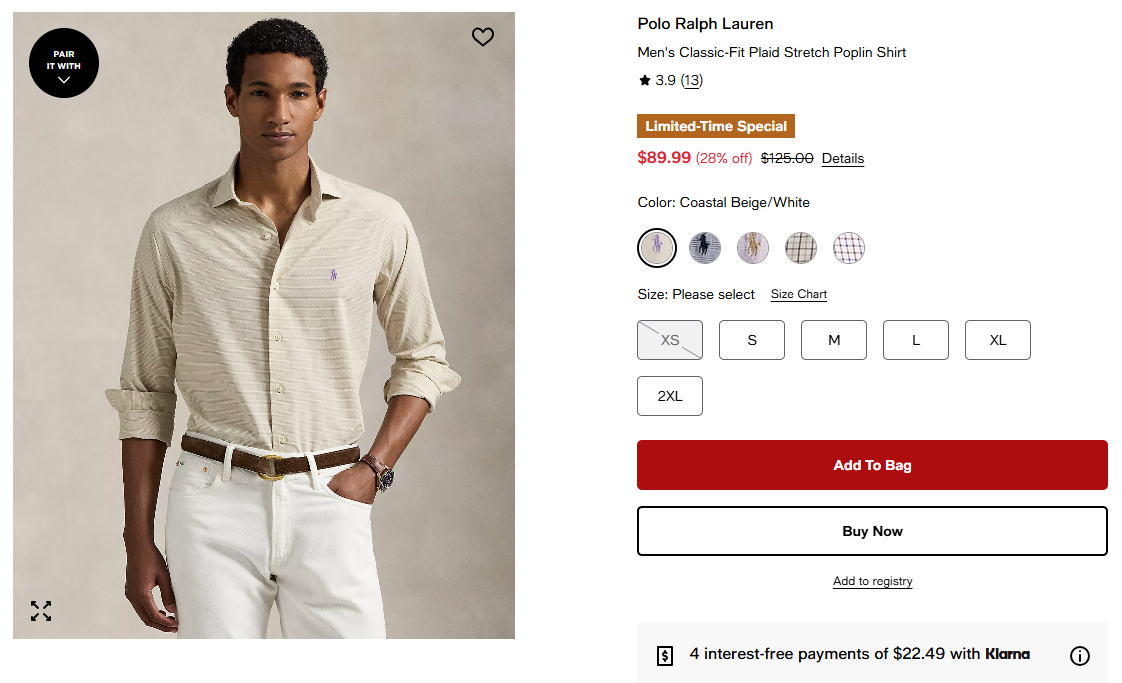Choose the white red-blue check swatch

[849, 247]
